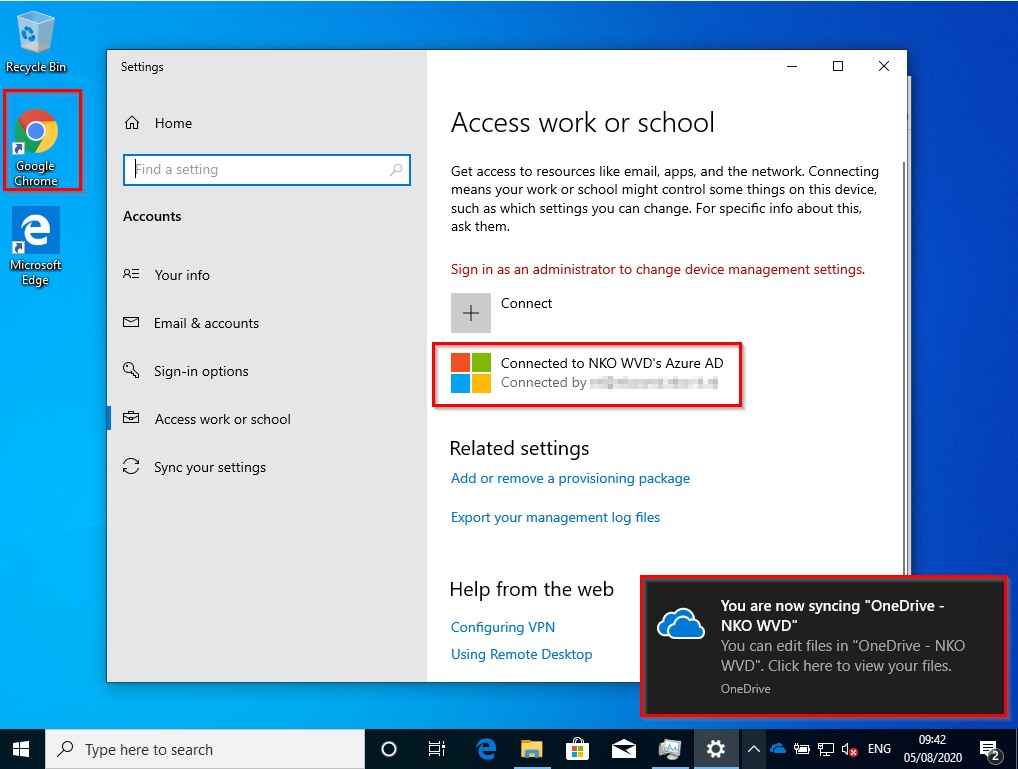The height and width of the screenshot is (769, 1018).
Task: Open Add or remove a provisioning package
Action: coord(570,478)
